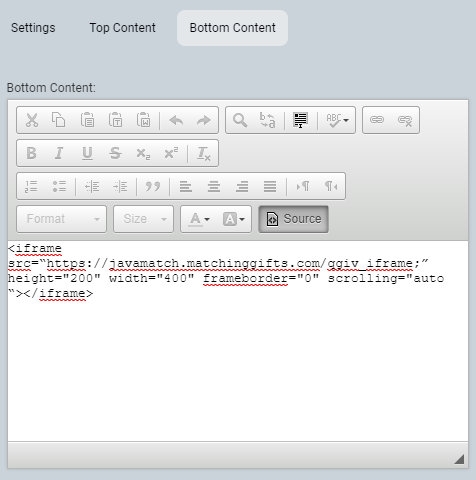Open the background color picker
The width and height of the screenshot is (476, 480).
pyautogui.click(x=234, y=219)
